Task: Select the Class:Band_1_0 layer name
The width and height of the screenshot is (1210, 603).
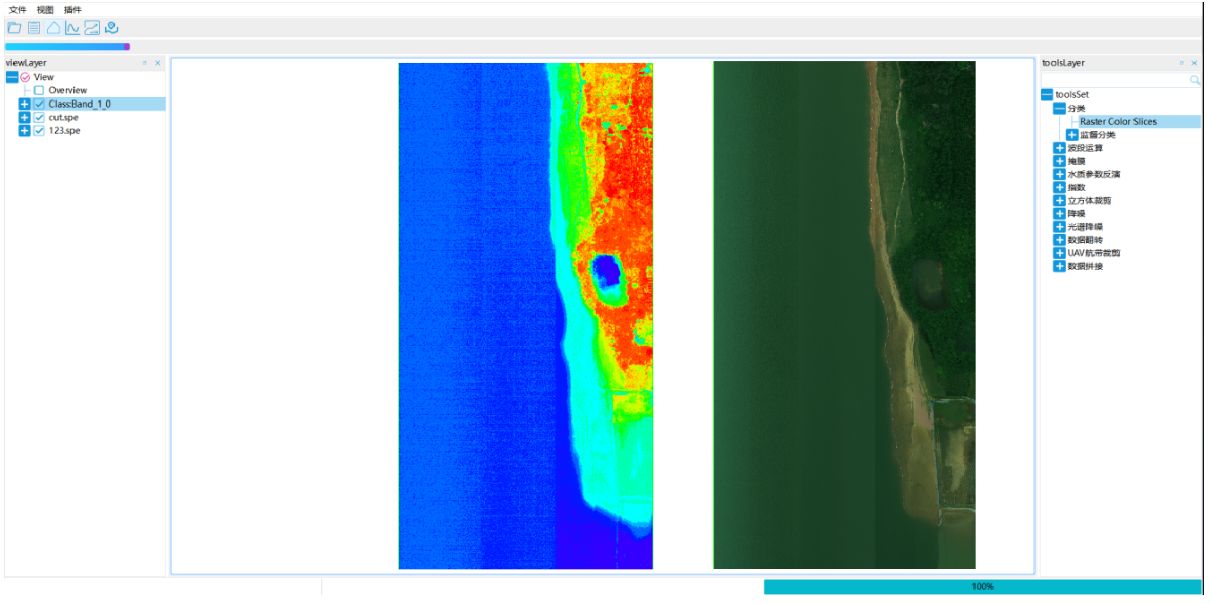Action: (x=79, y=104)
